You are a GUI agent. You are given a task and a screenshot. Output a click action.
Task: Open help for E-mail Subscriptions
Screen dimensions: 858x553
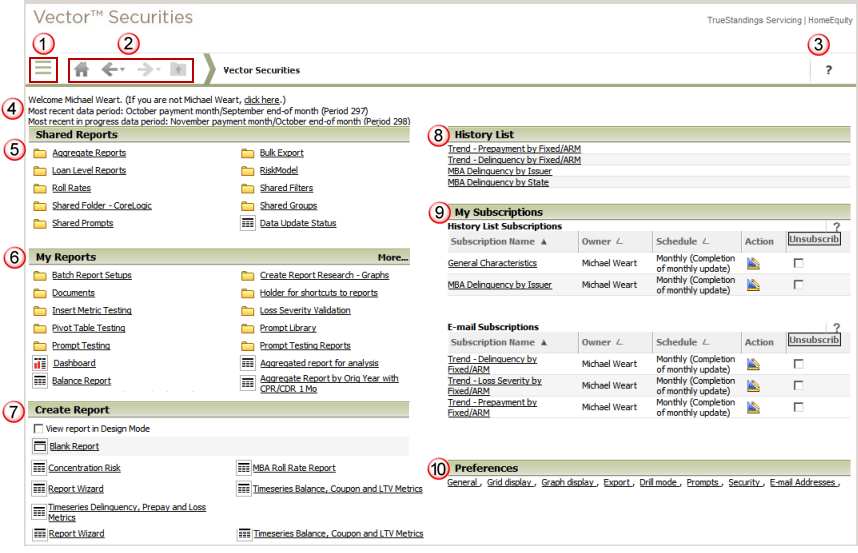point(836,327)
